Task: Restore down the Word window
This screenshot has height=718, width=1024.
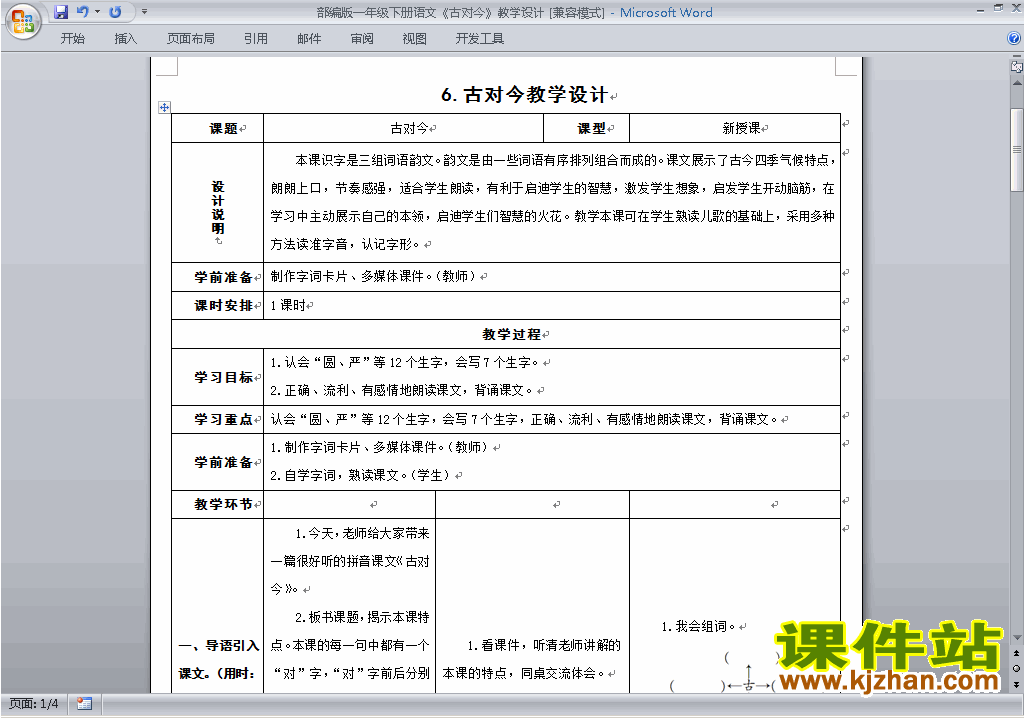Action: pos(998,8)
